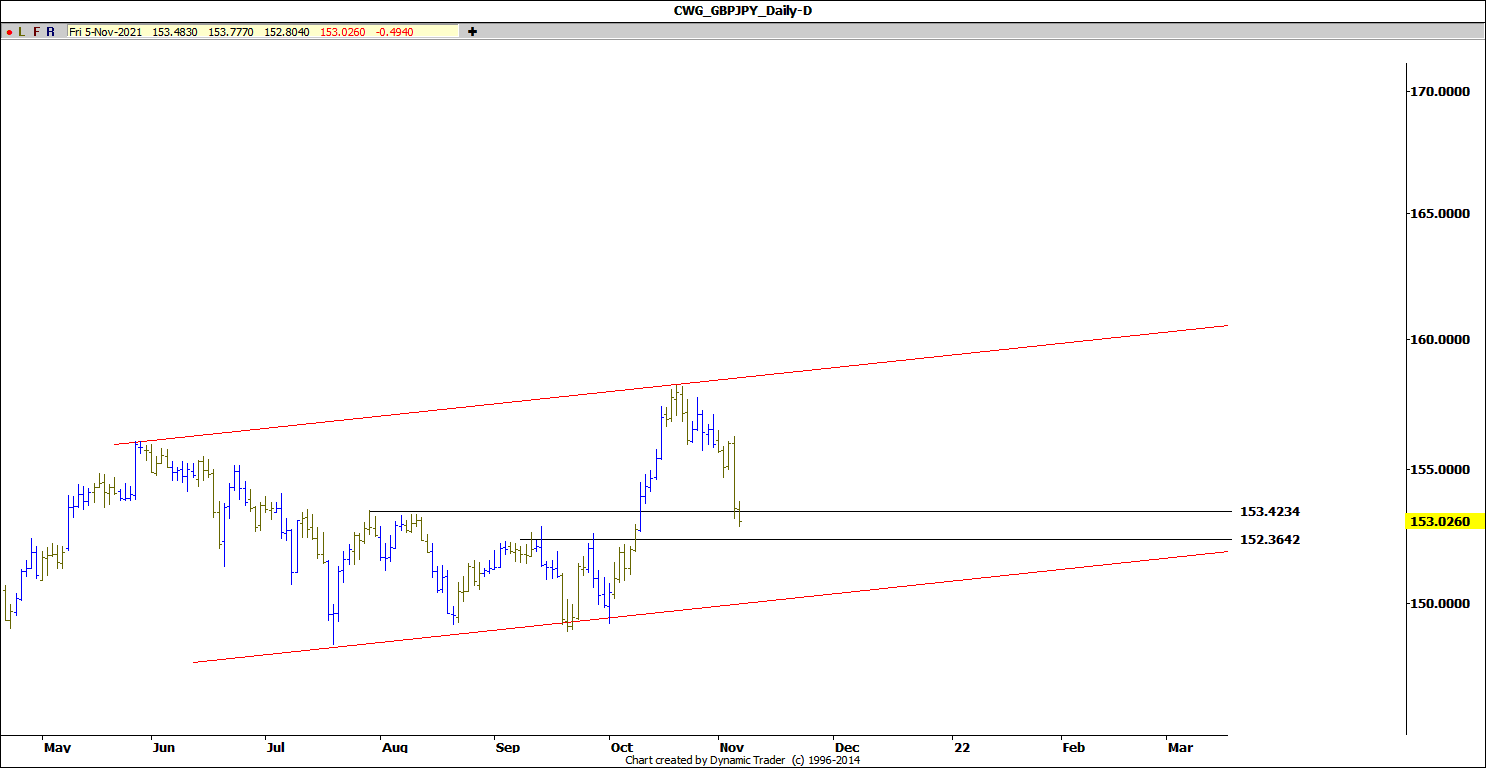This screenshot has width=1486, height=768.
Task: Click the date Fri 5-Nov-2021 in the data bar
Action: pyautogui.click(x=106, y=32)
